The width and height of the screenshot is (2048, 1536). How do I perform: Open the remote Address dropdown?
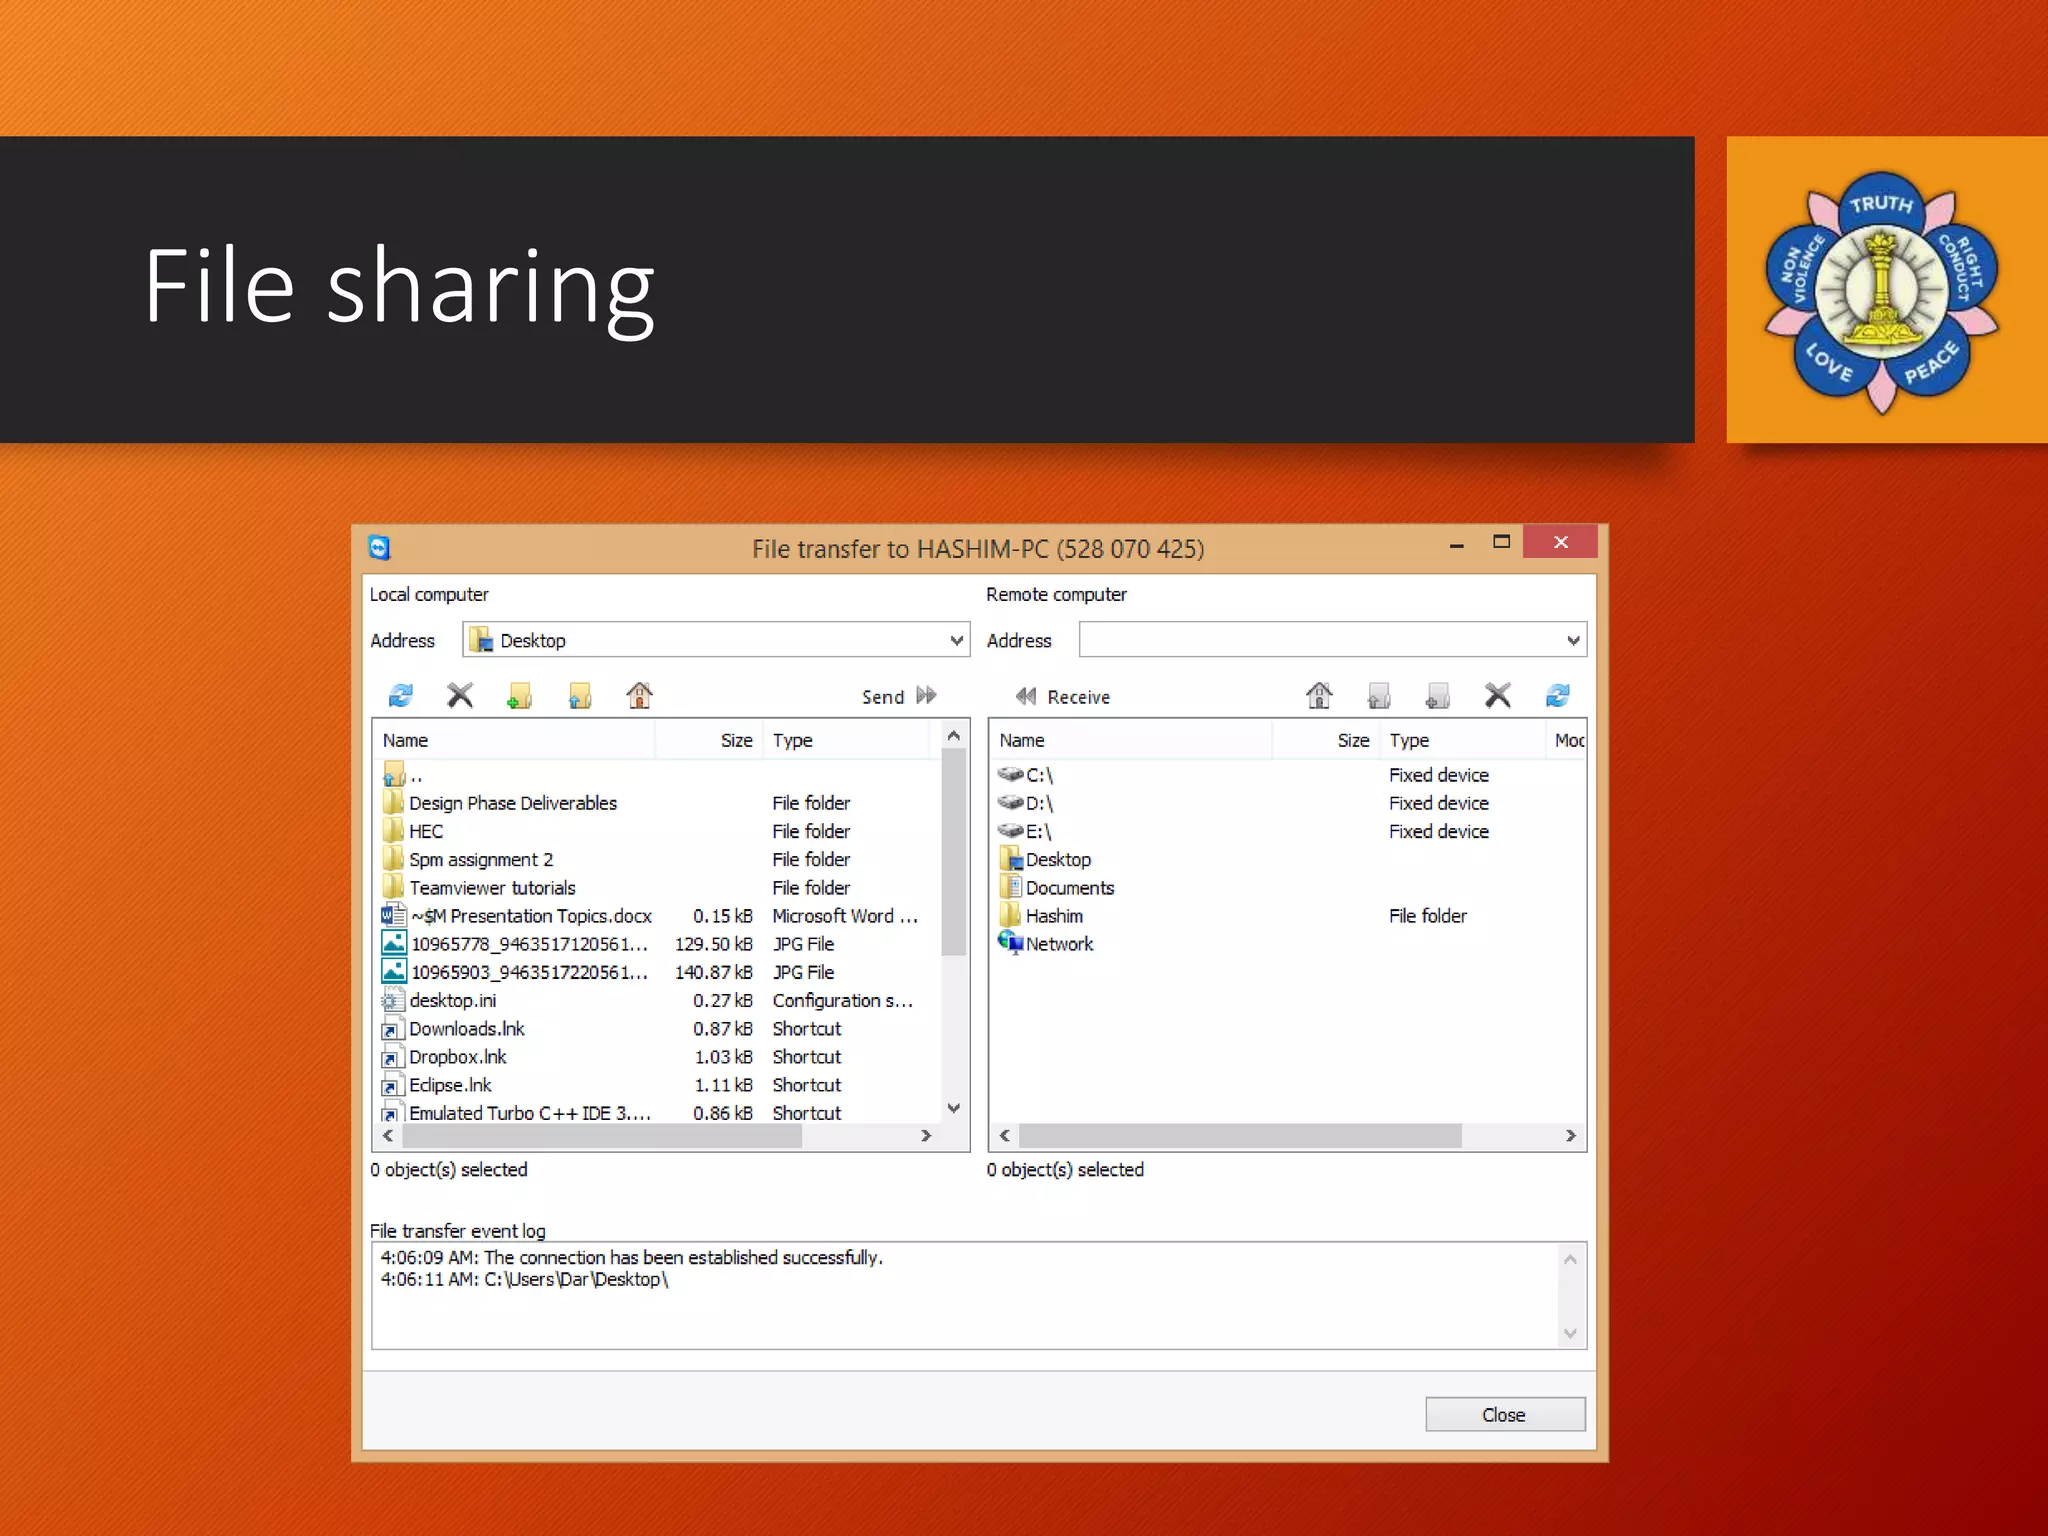1573,640
